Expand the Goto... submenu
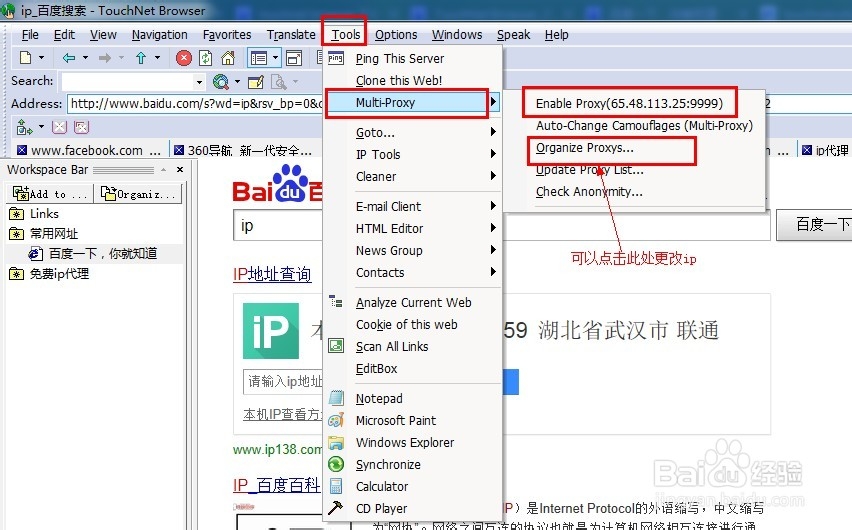Viewport: 852px width, 530px height. 412,132
